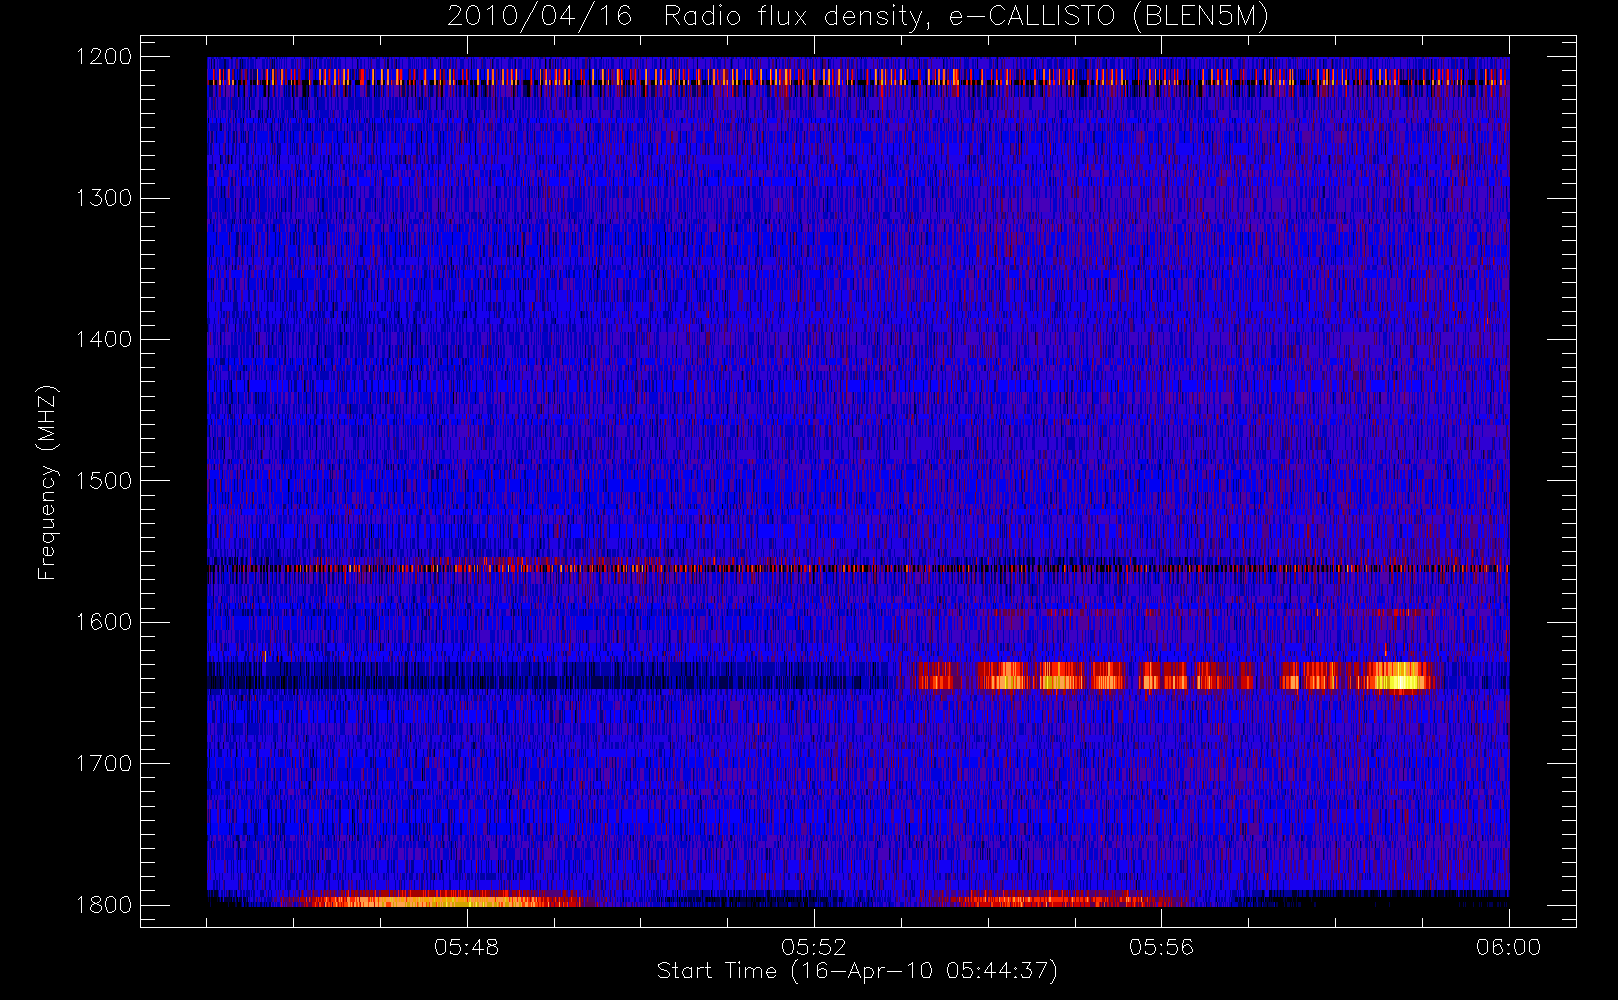Click the 05:52 time tick label
1618x1000 pixels.
click(814, 947)
